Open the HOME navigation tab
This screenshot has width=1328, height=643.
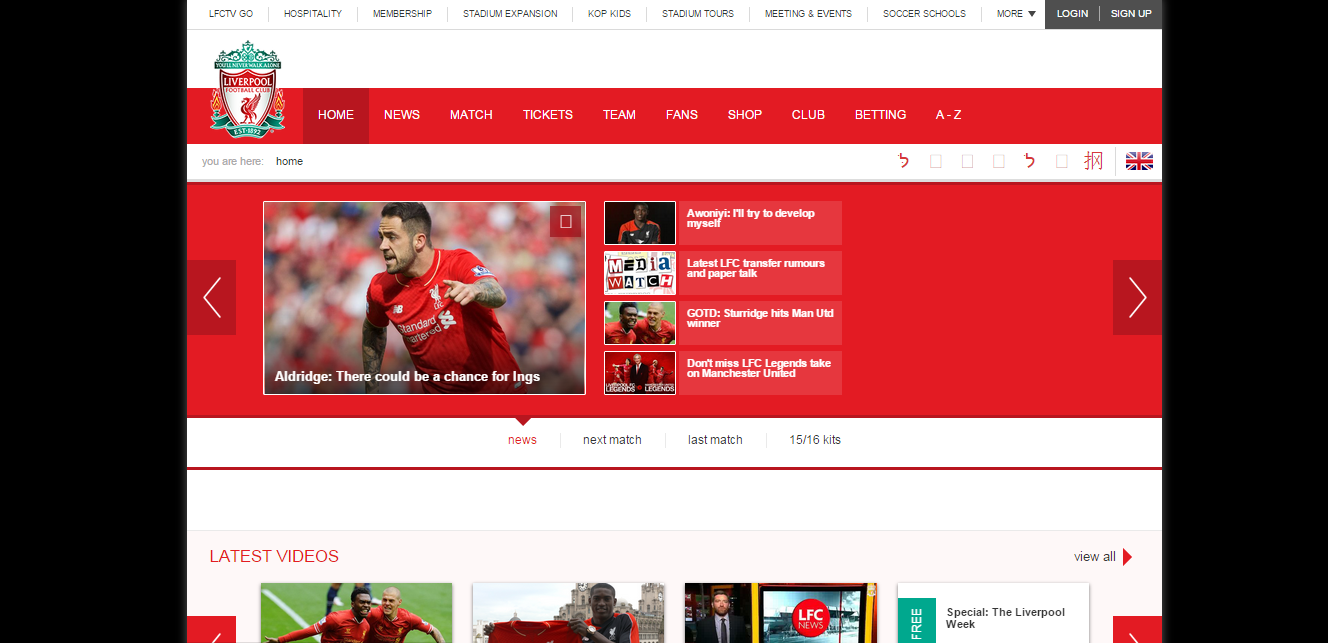coord(336,115)
